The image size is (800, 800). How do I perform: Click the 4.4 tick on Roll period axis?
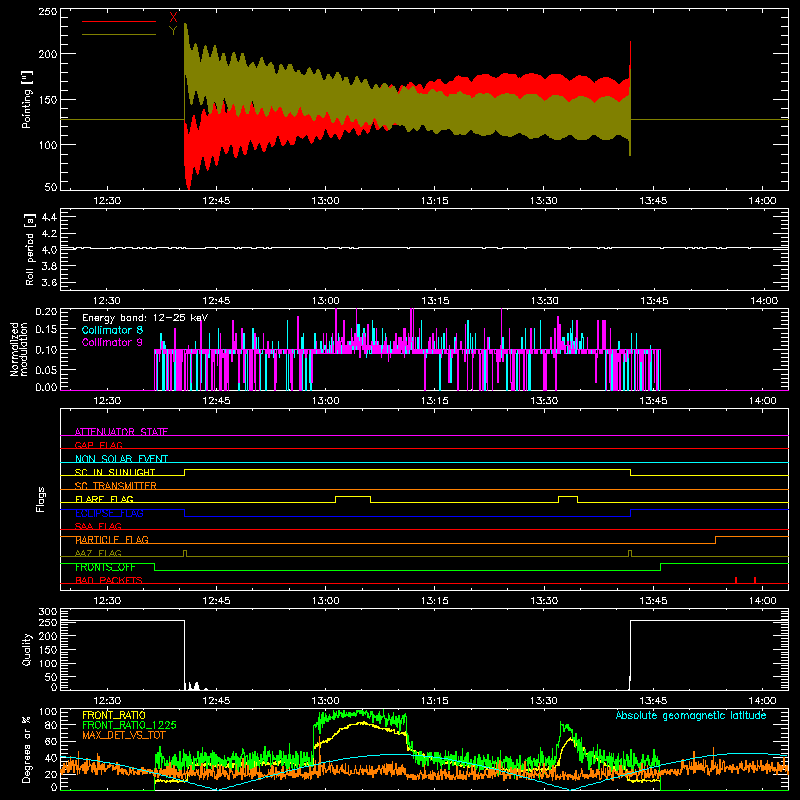tap(49, 217)
